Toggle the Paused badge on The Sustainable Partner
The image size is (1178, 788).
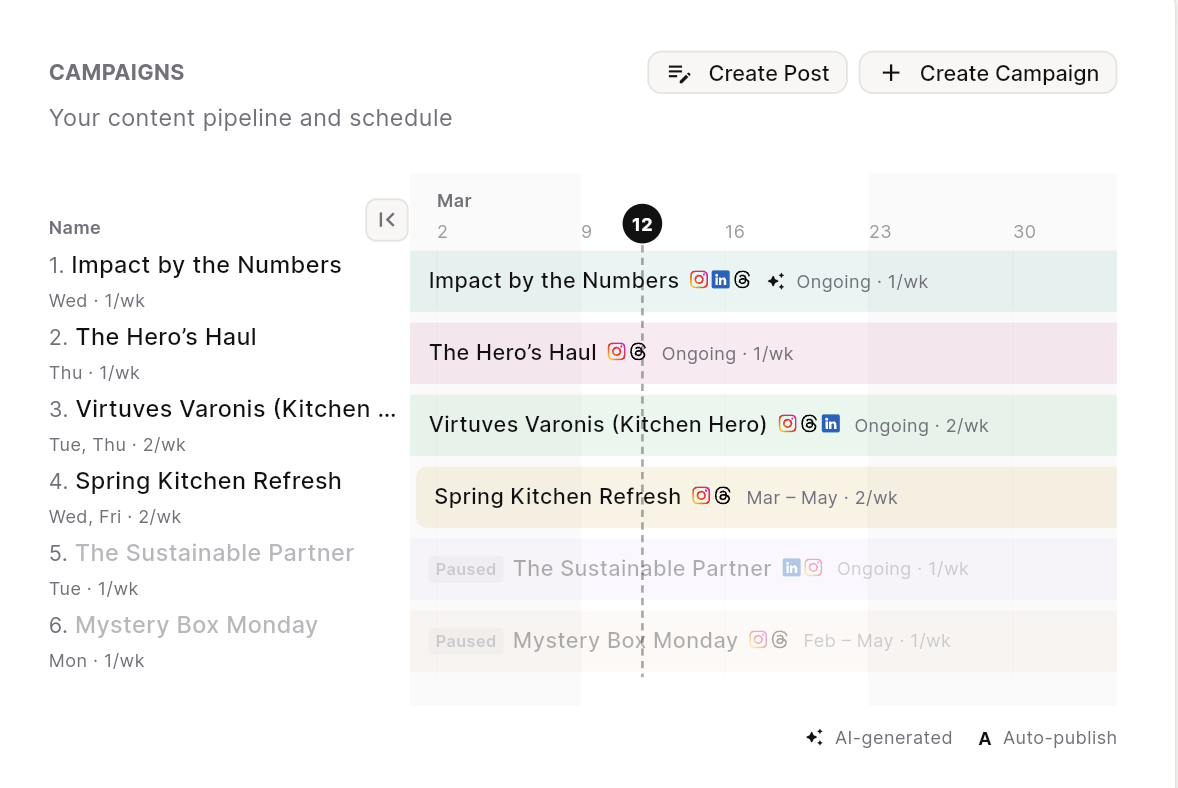(x=465, y=568)
